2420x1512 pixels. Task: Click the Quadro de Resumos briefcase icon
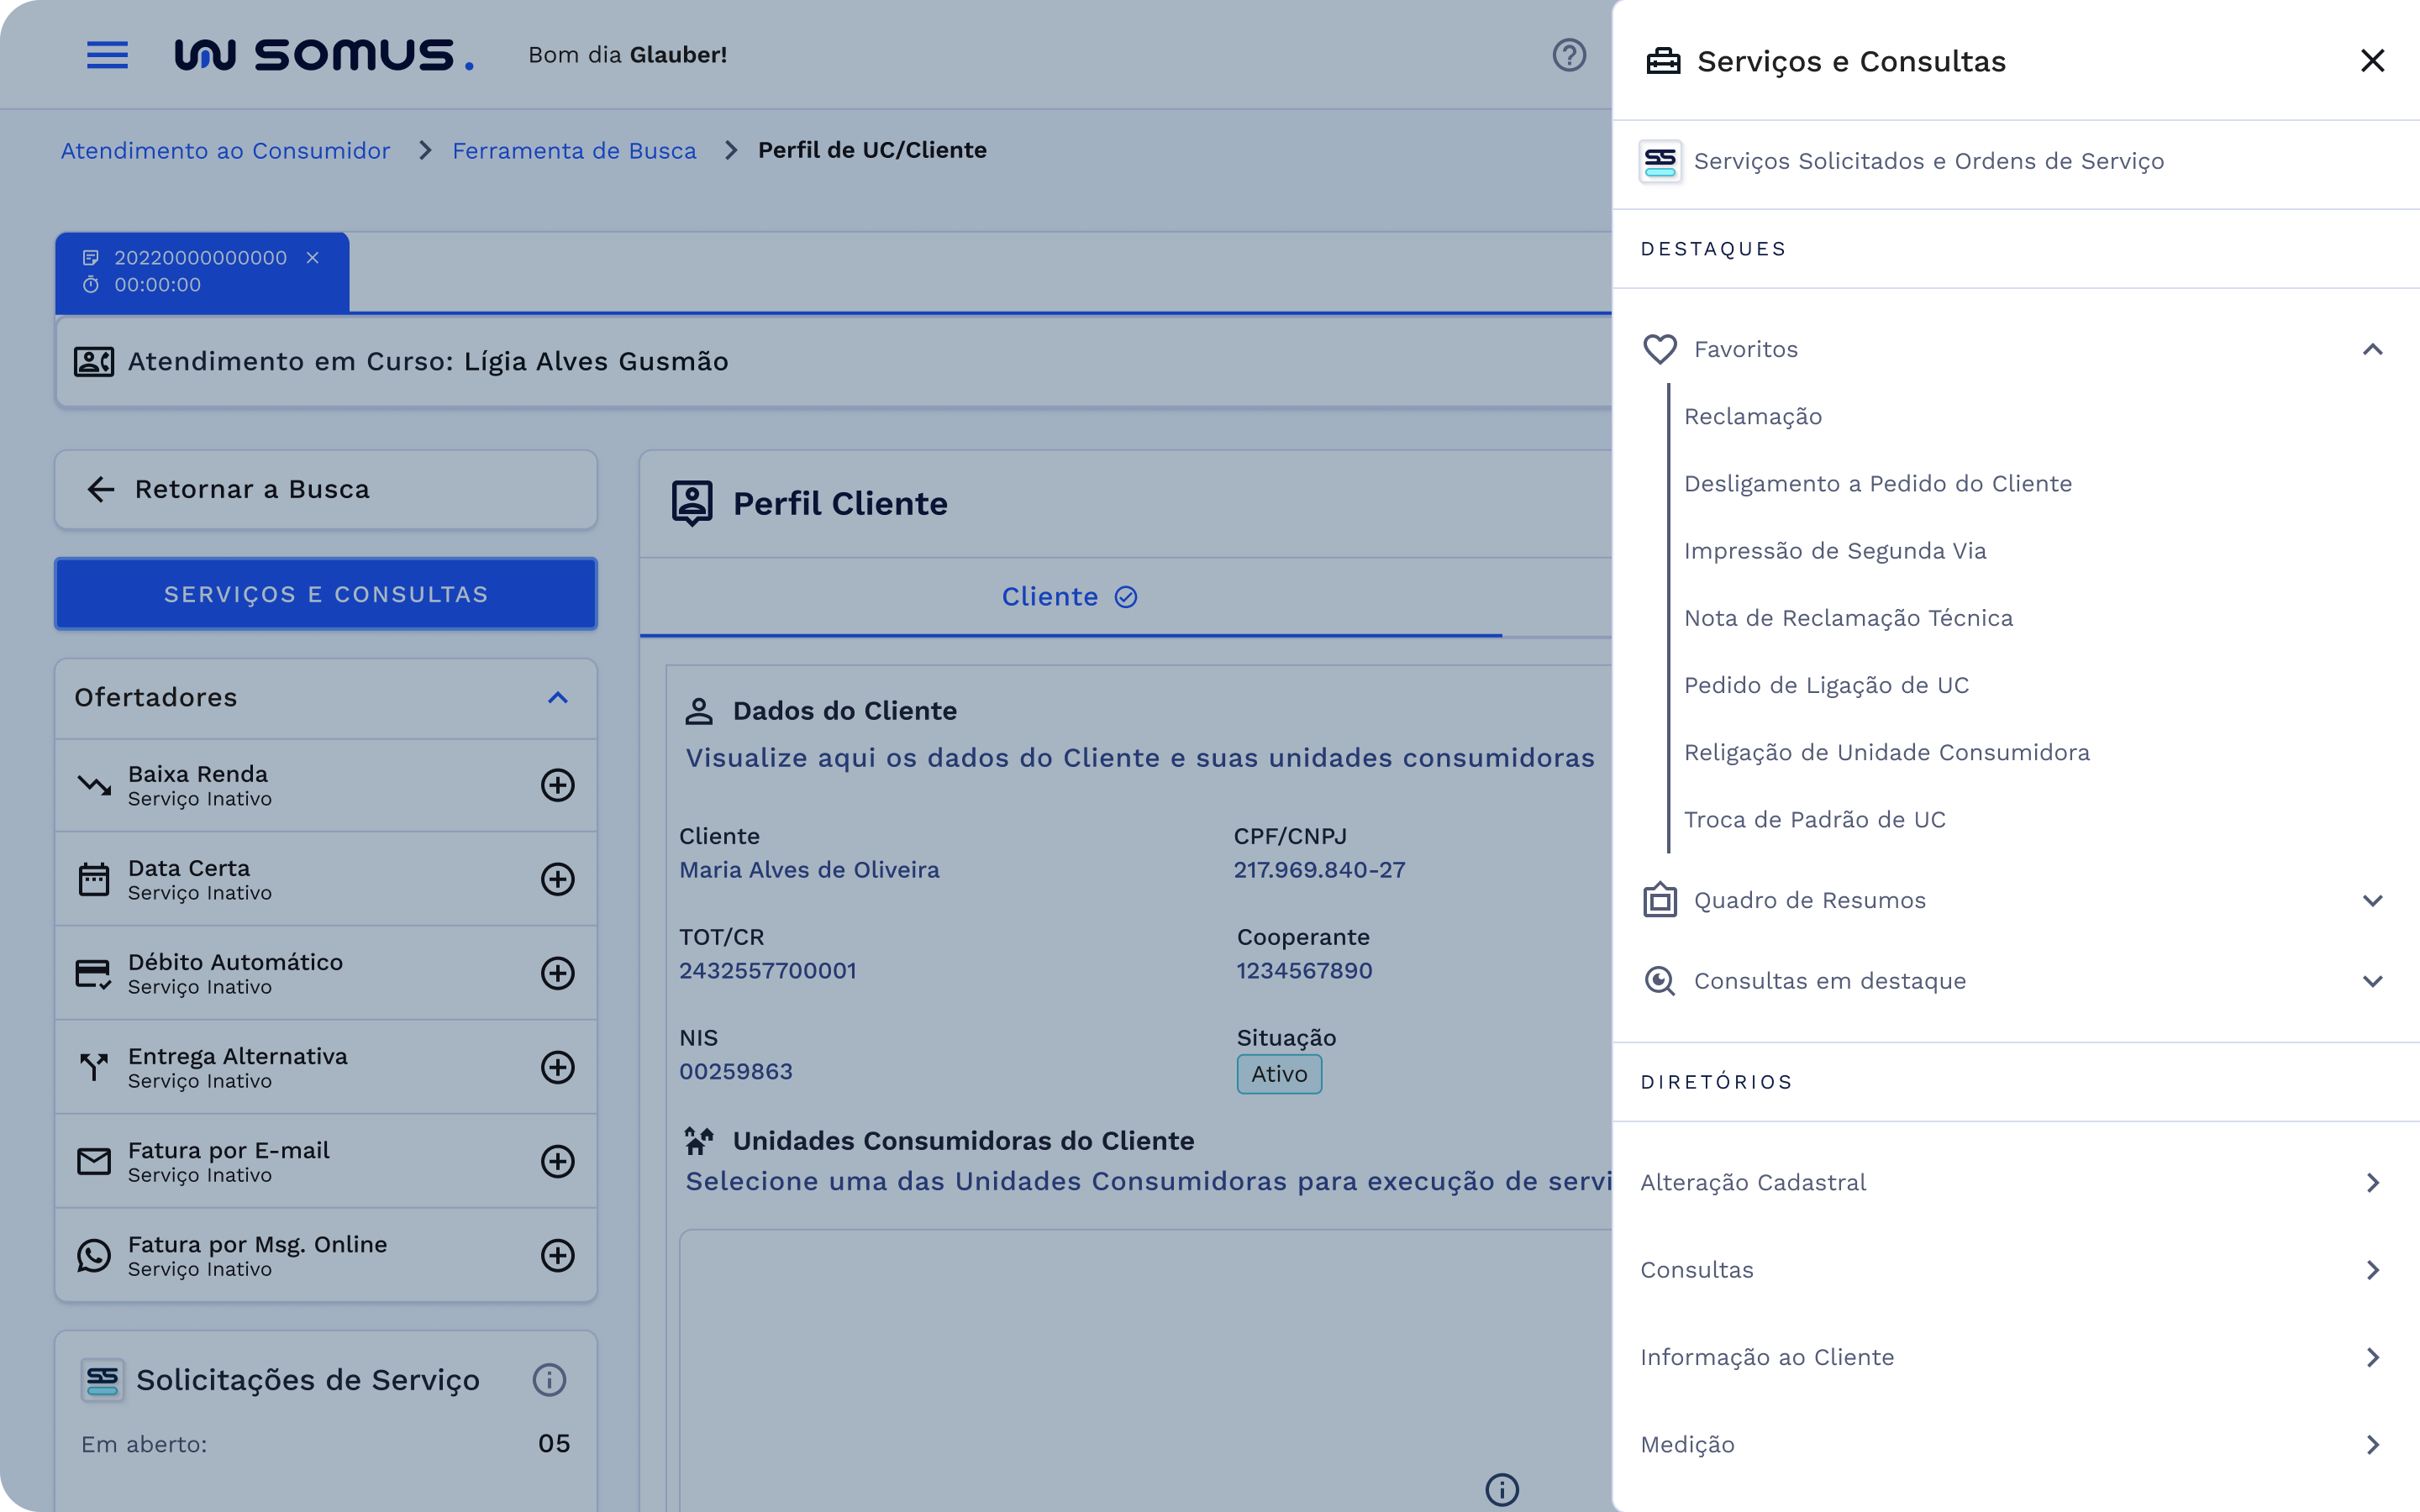pos(1659,899)
